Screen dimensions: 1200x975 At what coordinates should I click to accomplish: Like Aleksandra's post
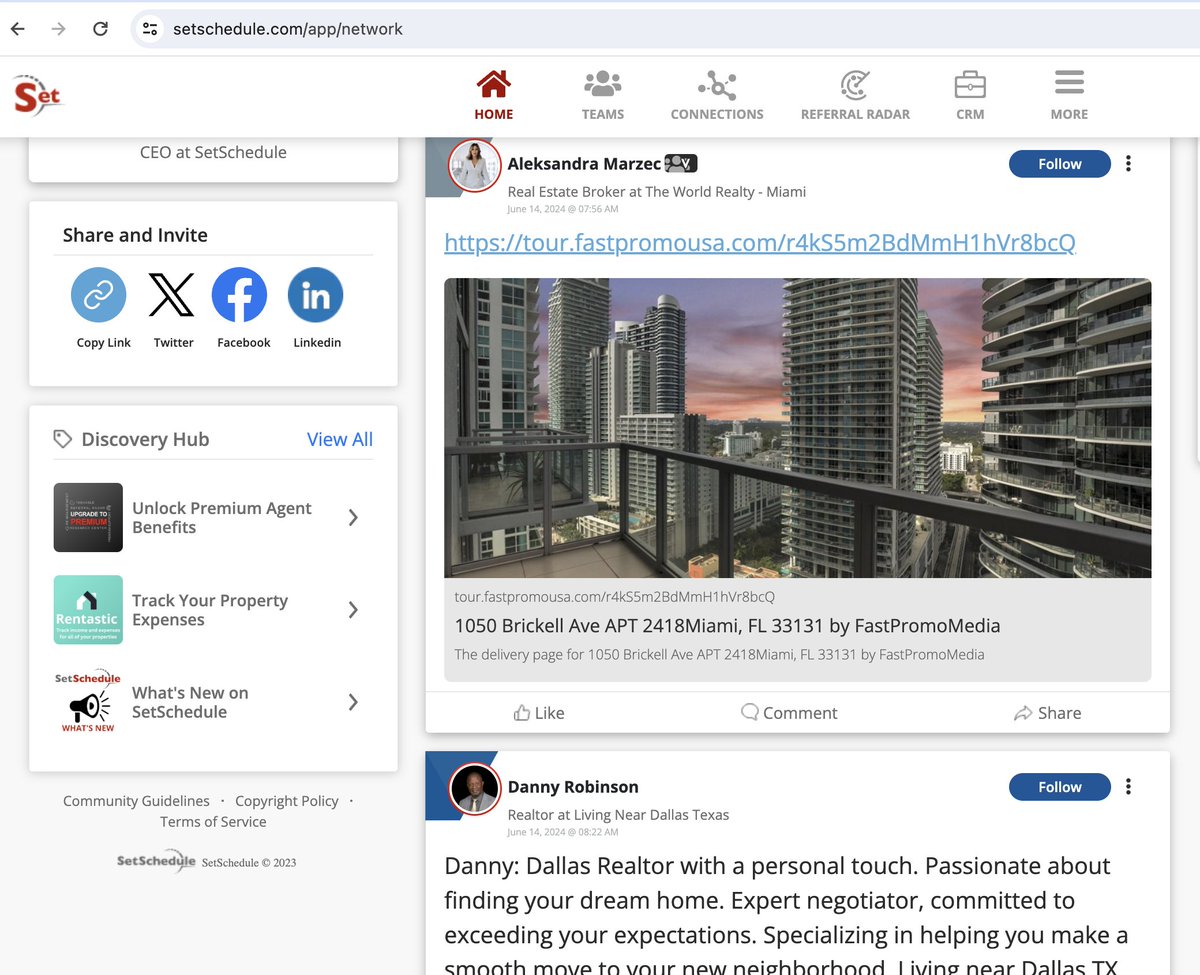(x=539, y=713)
